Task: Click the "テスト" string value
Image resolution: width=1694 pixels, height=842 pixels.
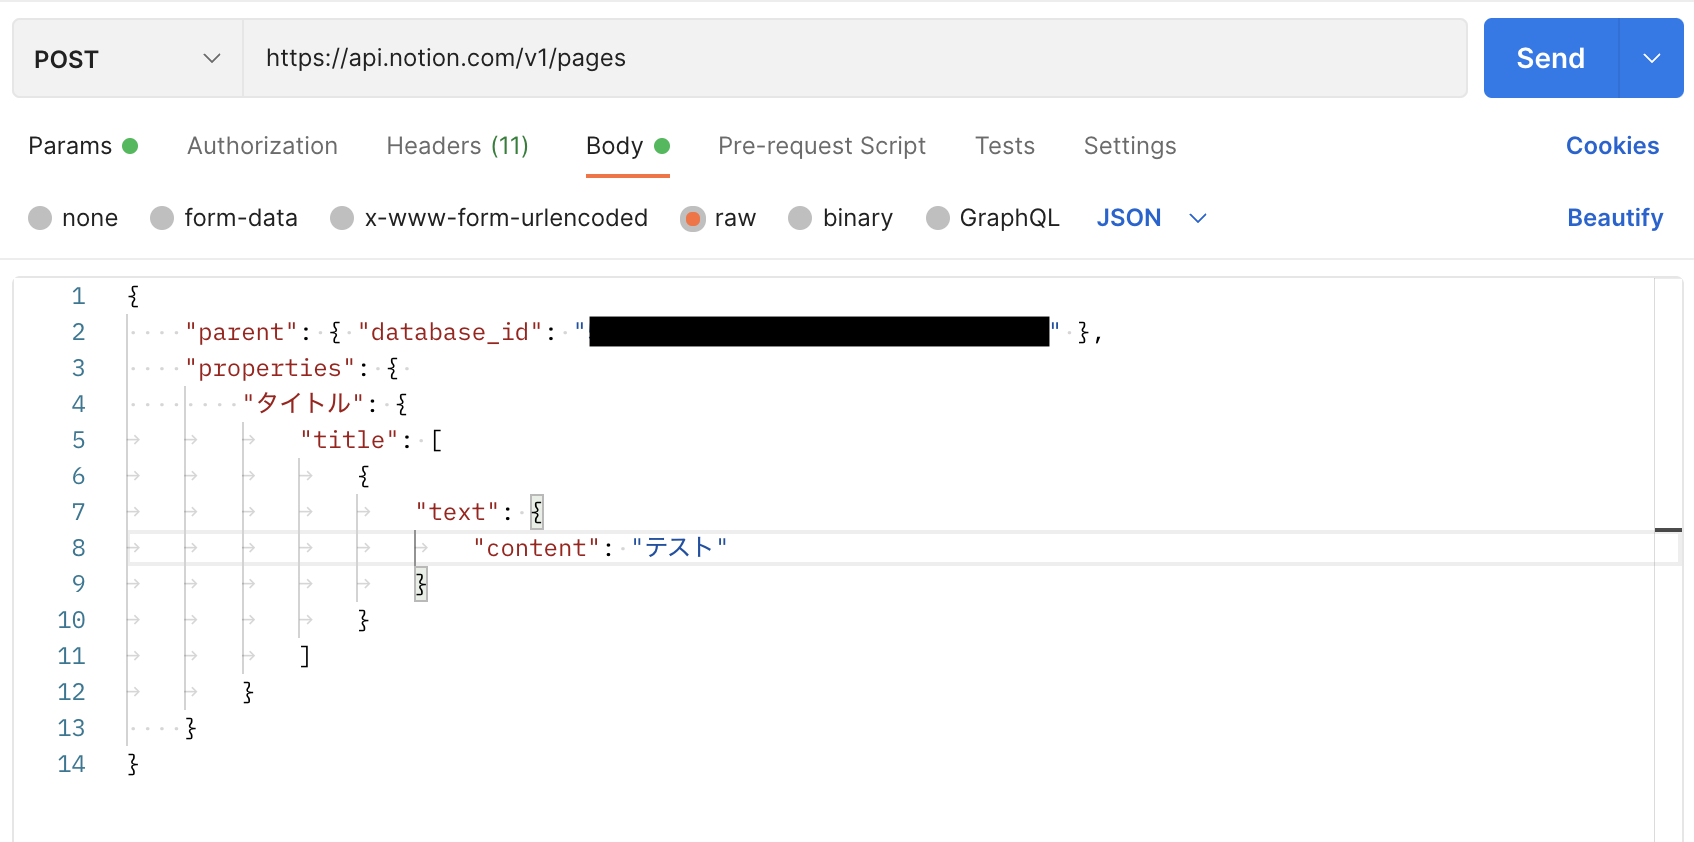Action: click(x=679, y=548)
